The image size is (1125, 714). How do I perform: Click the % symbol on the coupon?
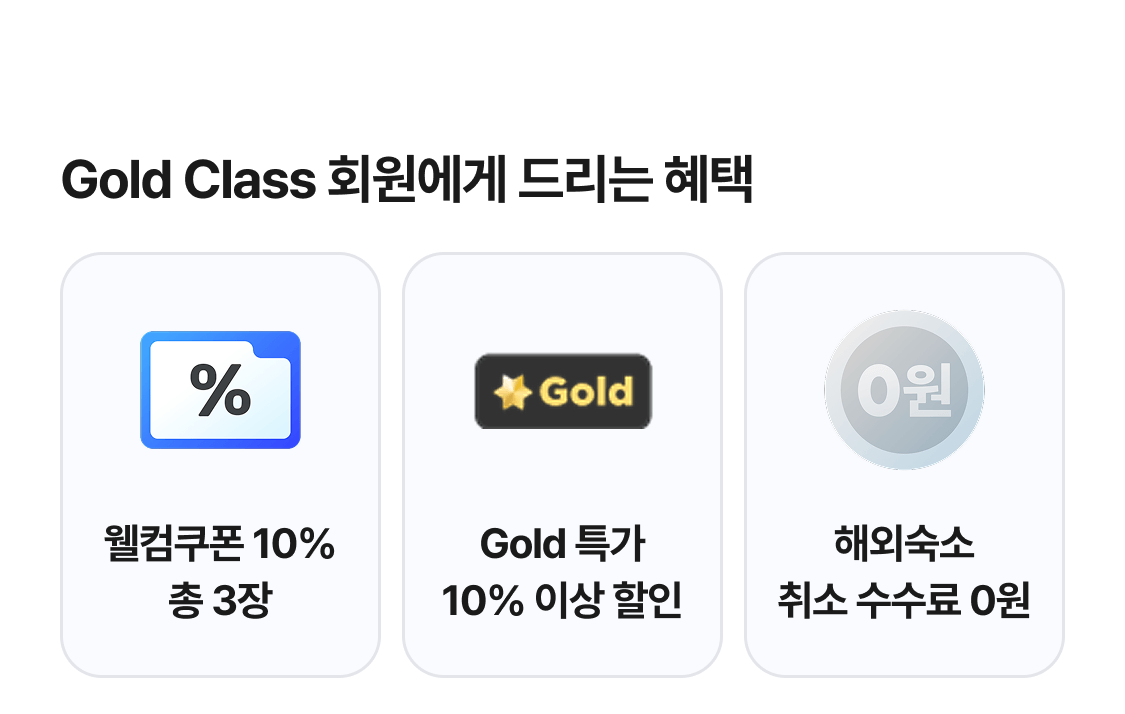220,390
